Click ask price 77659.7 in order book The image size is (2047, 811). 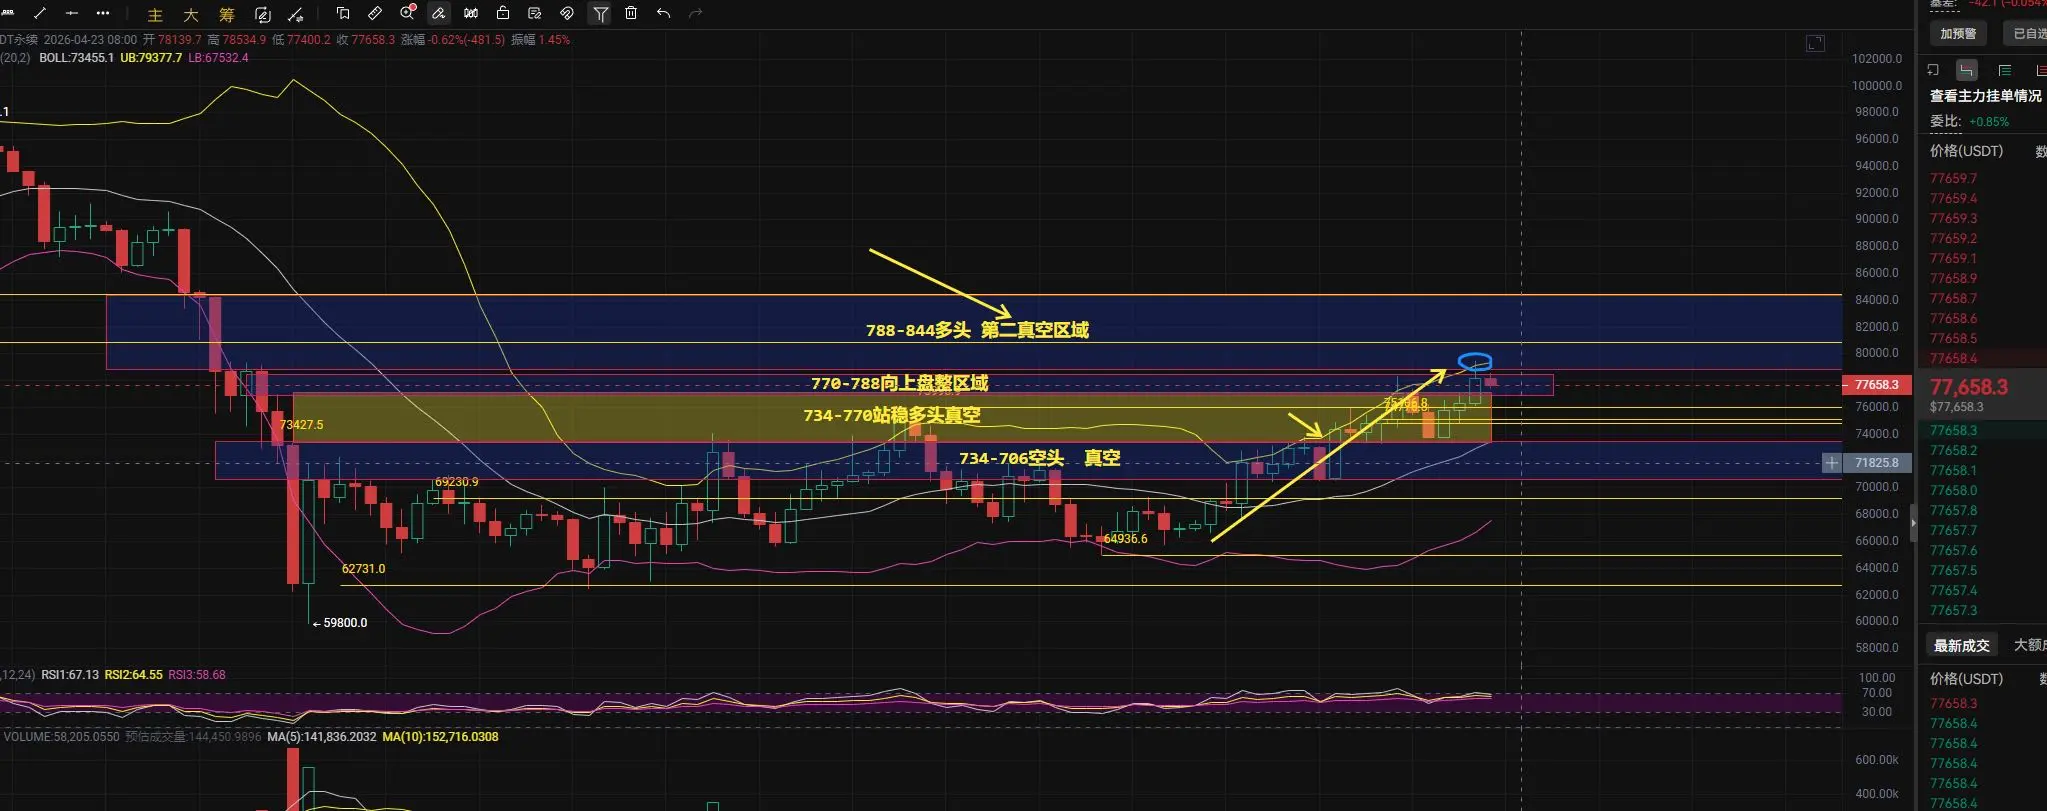1953,178
